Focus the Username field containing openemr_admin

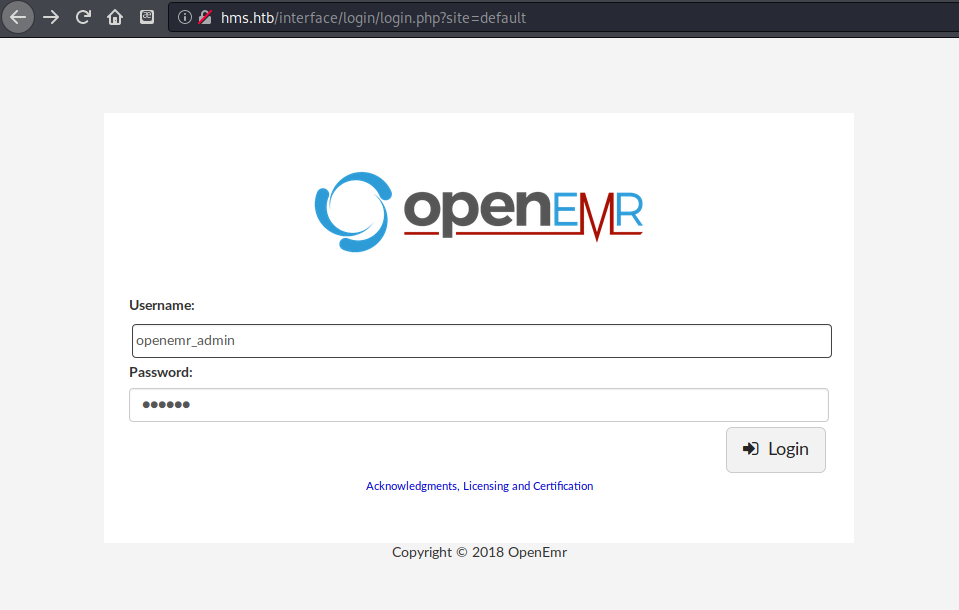(482, 341)
